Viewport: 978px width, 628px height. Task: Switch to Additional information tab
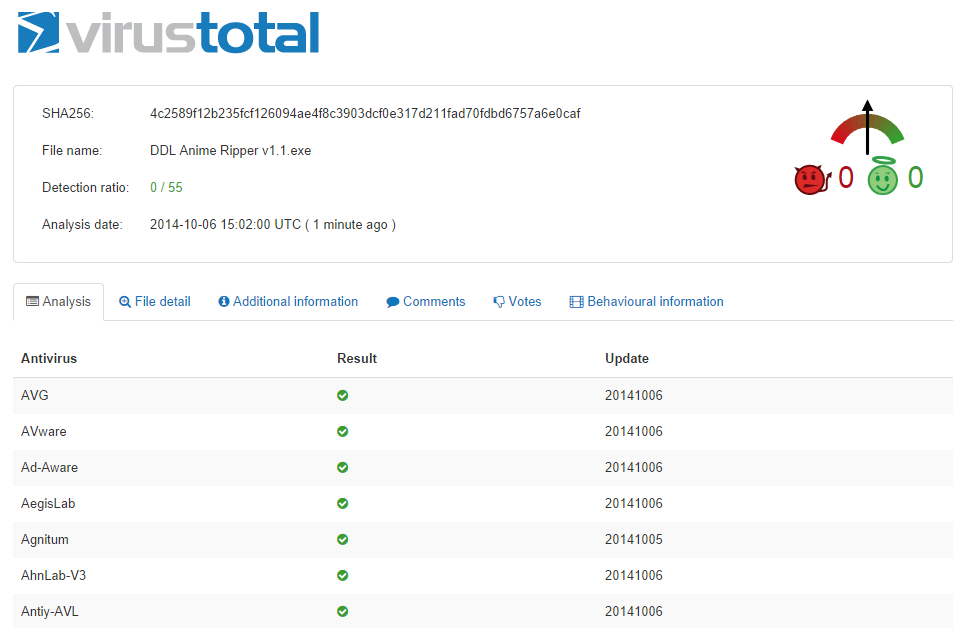pyautogui.click(x=288, y=302)
